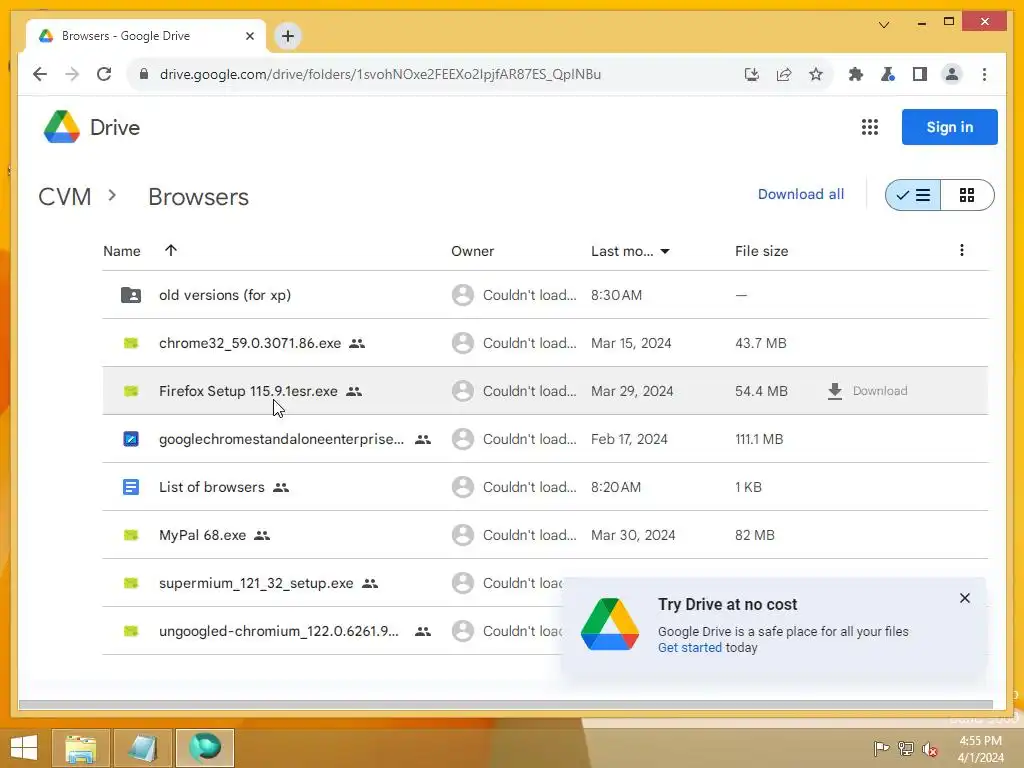Click shared icon beside supermium_121_32_setup.exe
Viewport: 1024px width, 768px height.
coord(370,583)
